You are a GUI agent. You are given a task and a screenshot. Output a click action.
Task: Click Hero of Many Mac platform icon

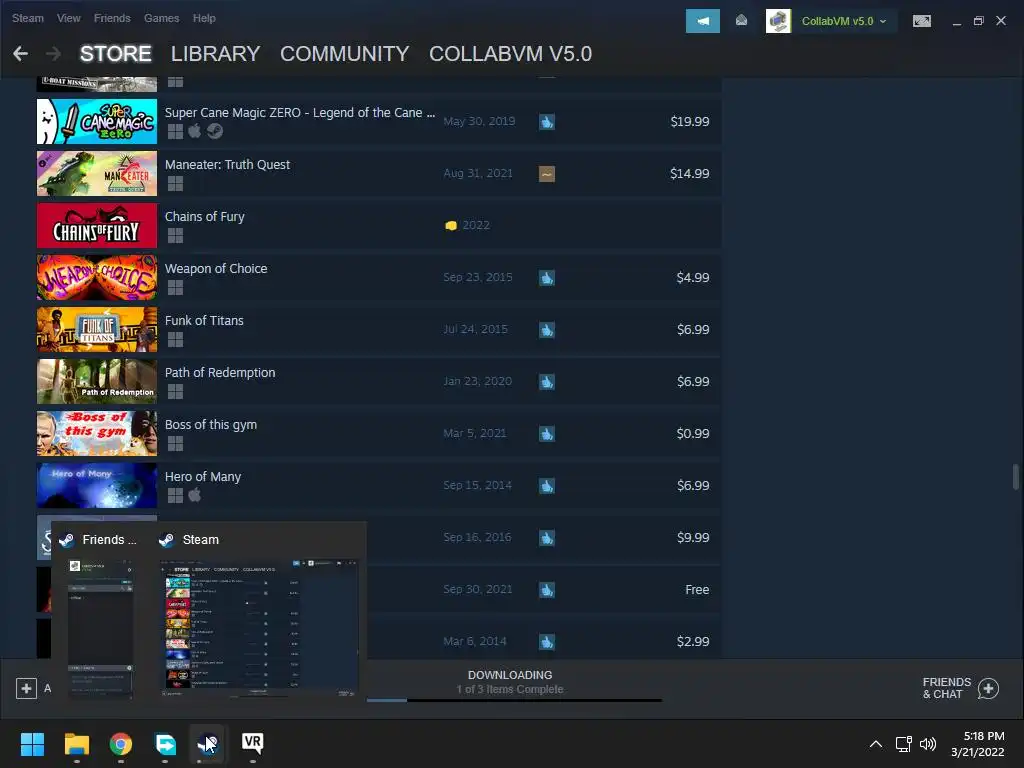click(195, 495)
